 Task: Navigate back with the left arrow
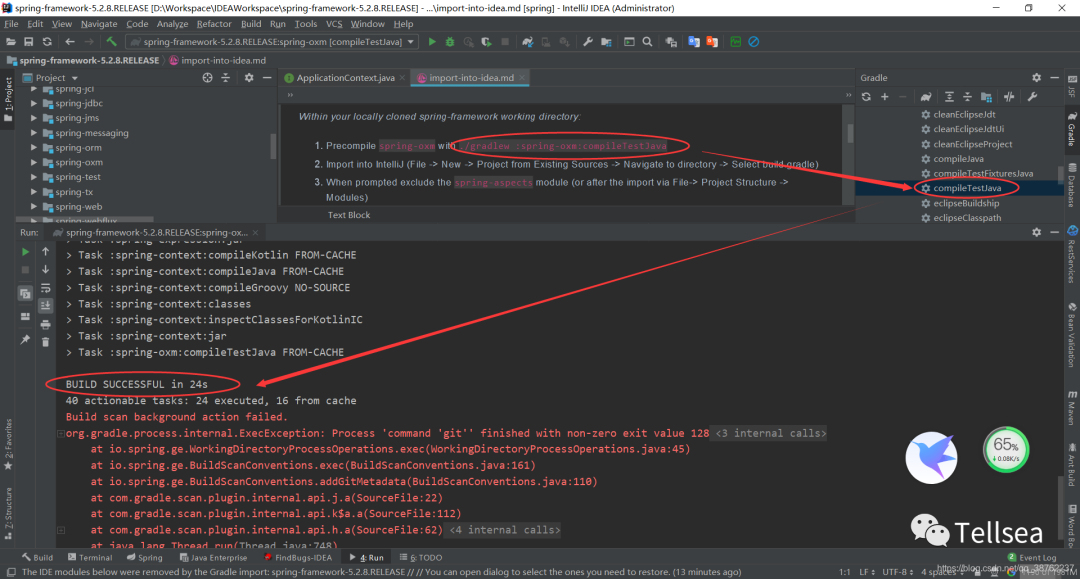[70, 42]
